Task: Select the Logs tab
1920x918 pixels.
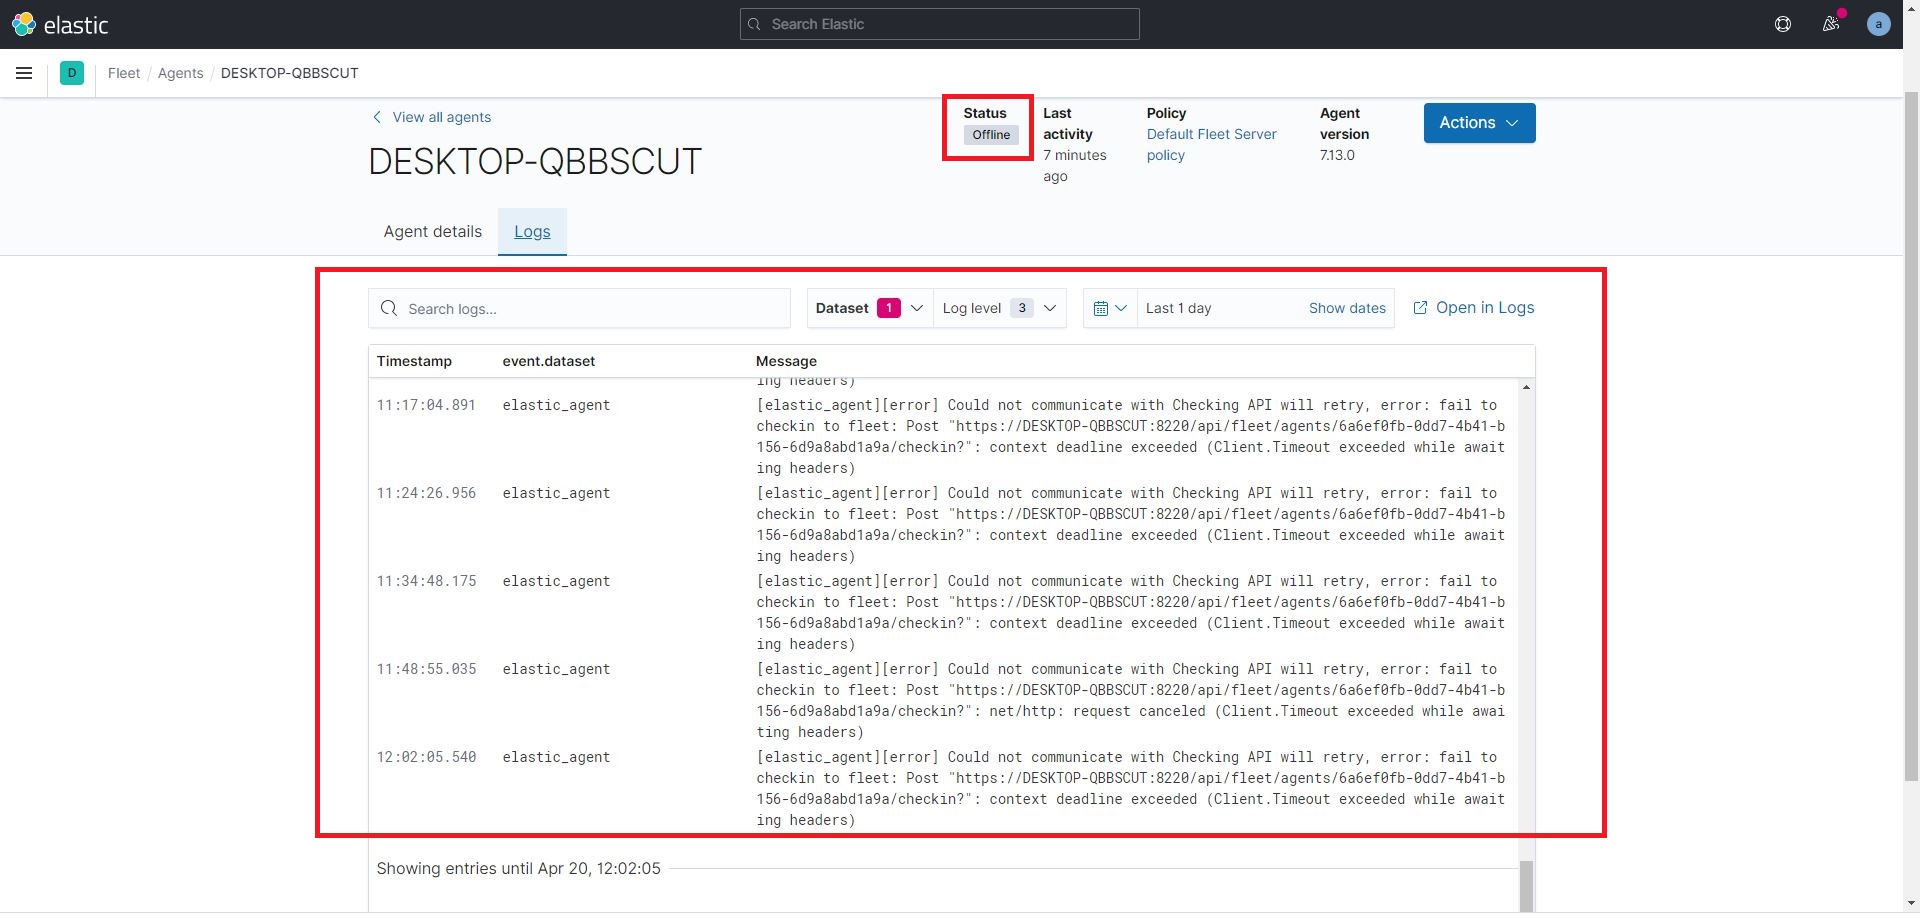Action: click(x=532, y=232)
